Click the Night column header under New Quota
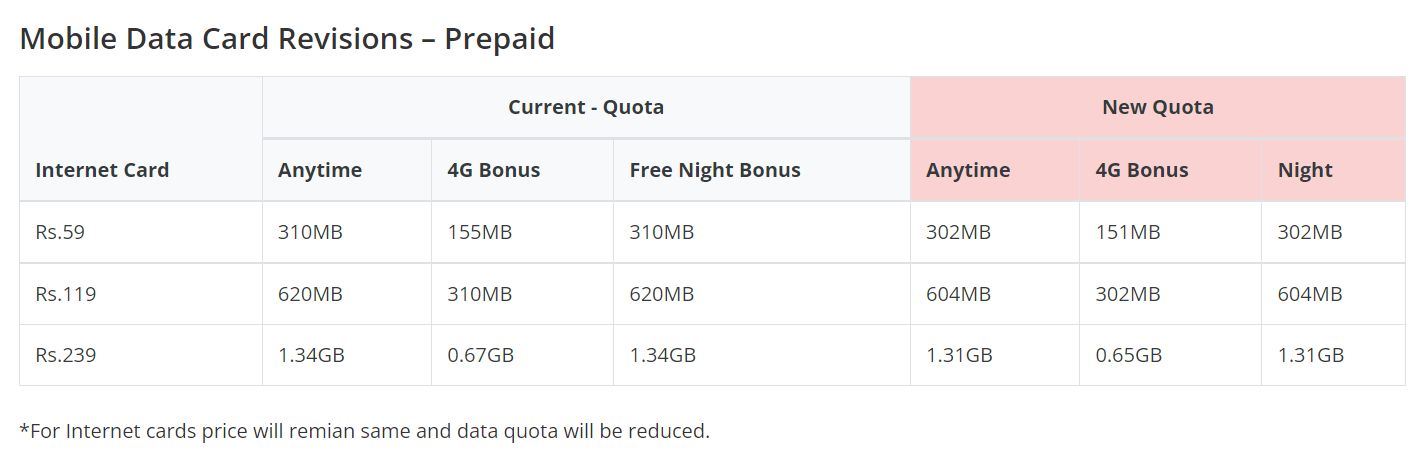 1305,170
